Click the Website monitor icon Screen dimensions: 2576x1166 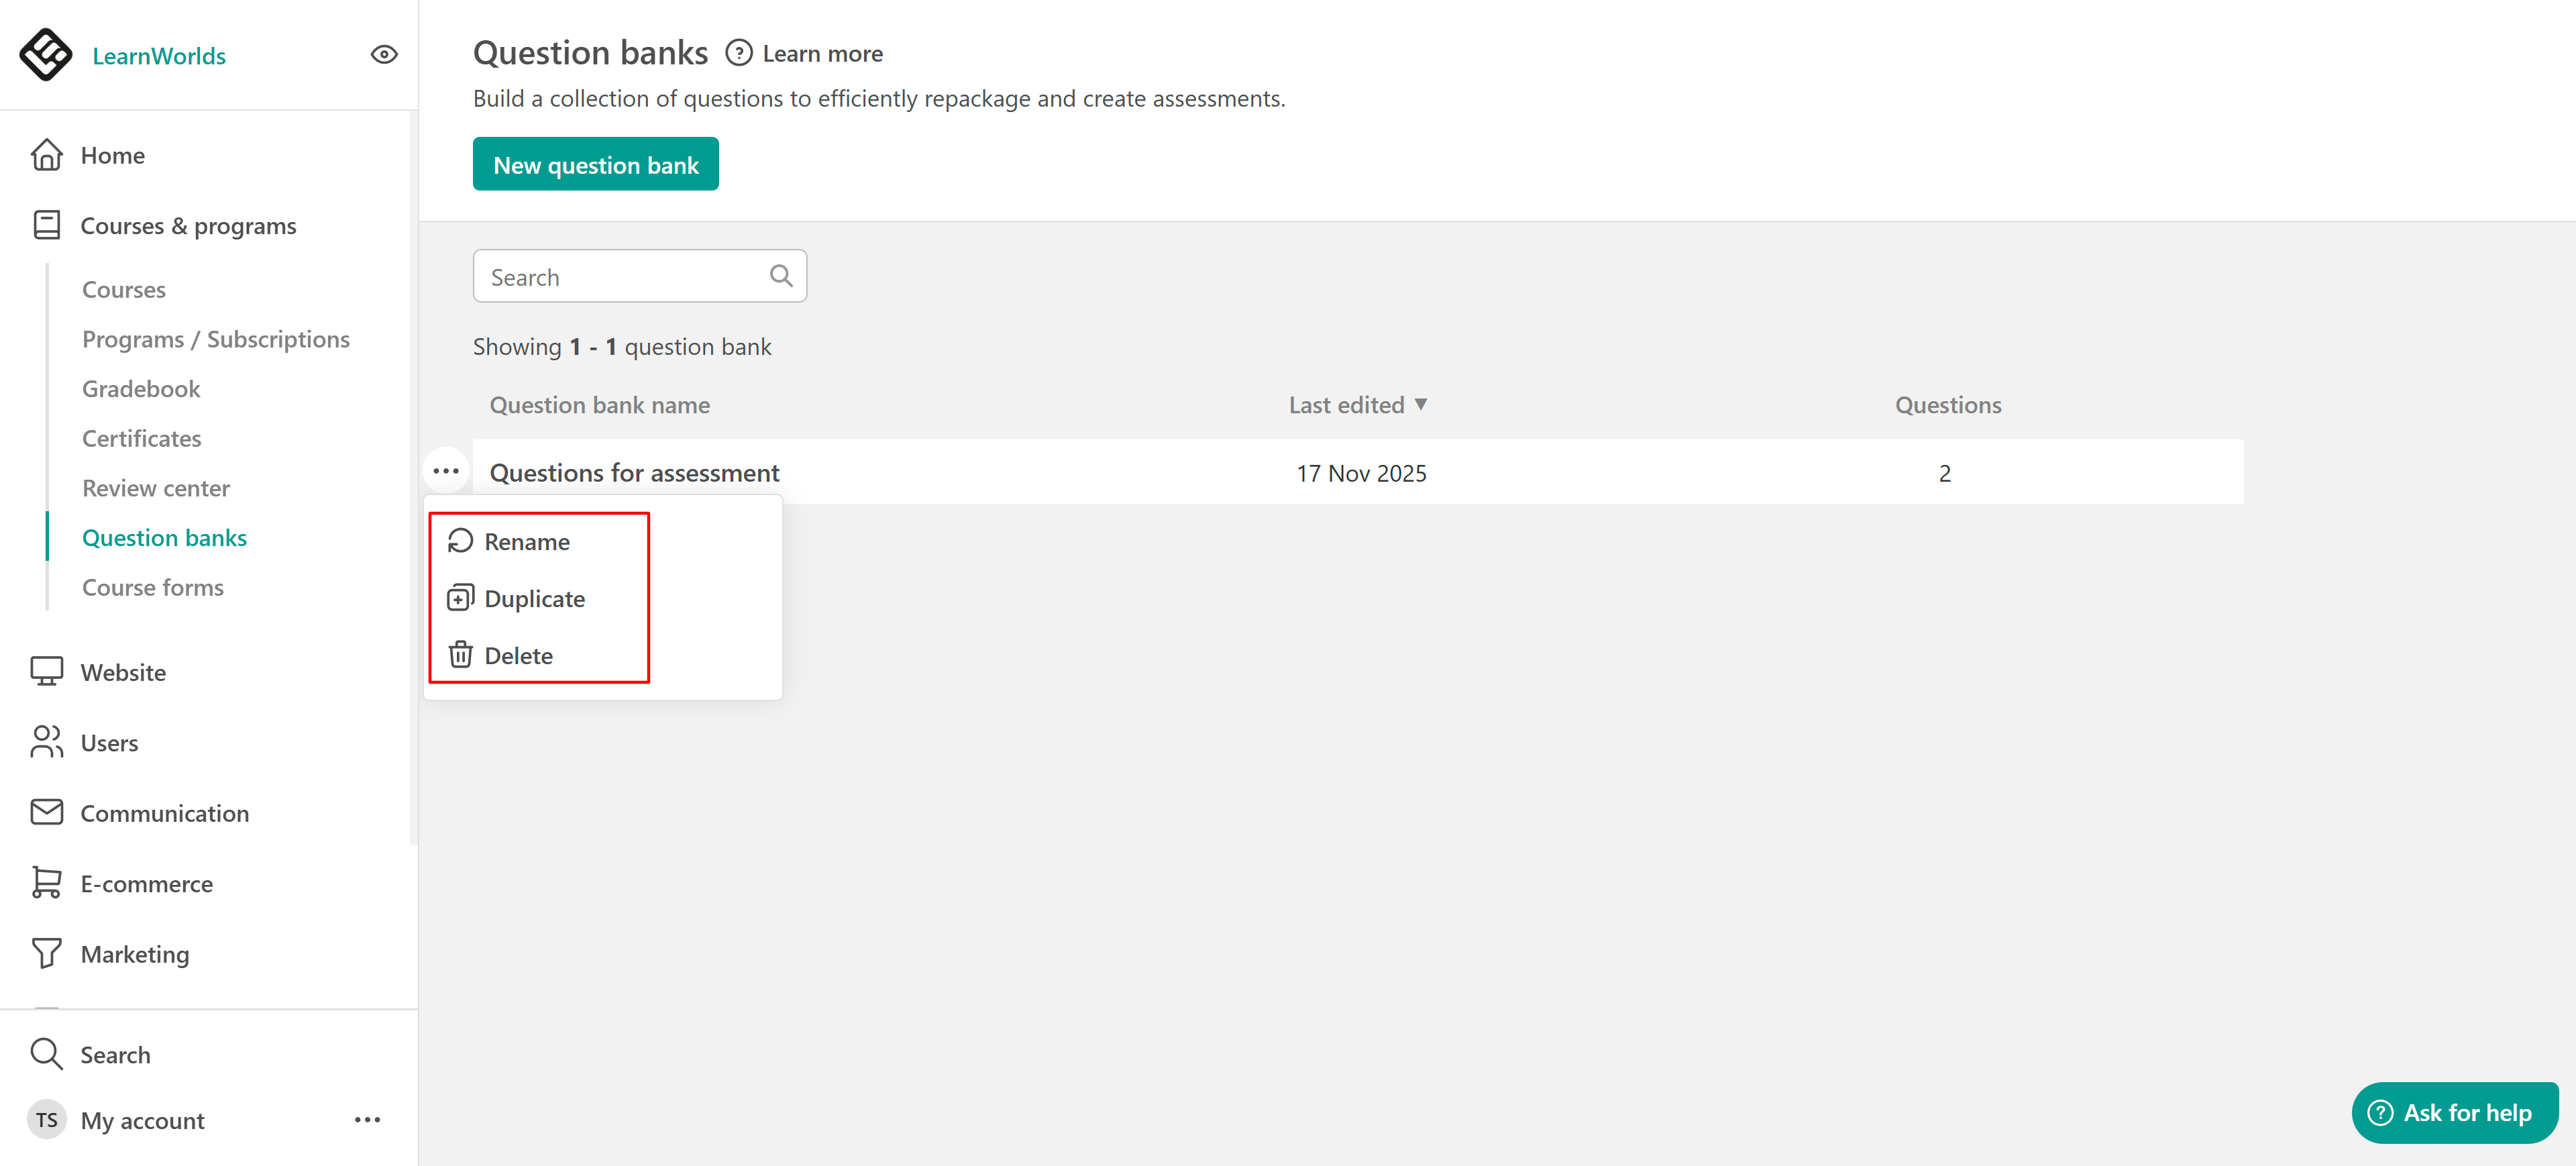pyautogui.click(x=46, y=671)
